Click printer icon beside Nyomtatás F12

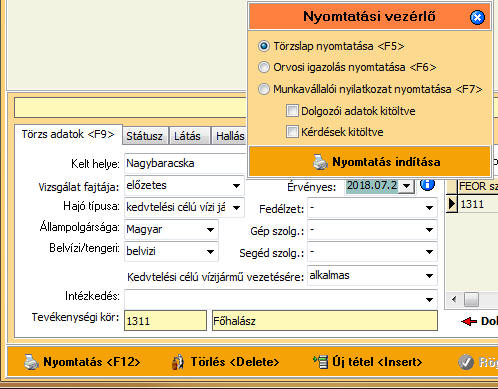[x=31, y=362]
